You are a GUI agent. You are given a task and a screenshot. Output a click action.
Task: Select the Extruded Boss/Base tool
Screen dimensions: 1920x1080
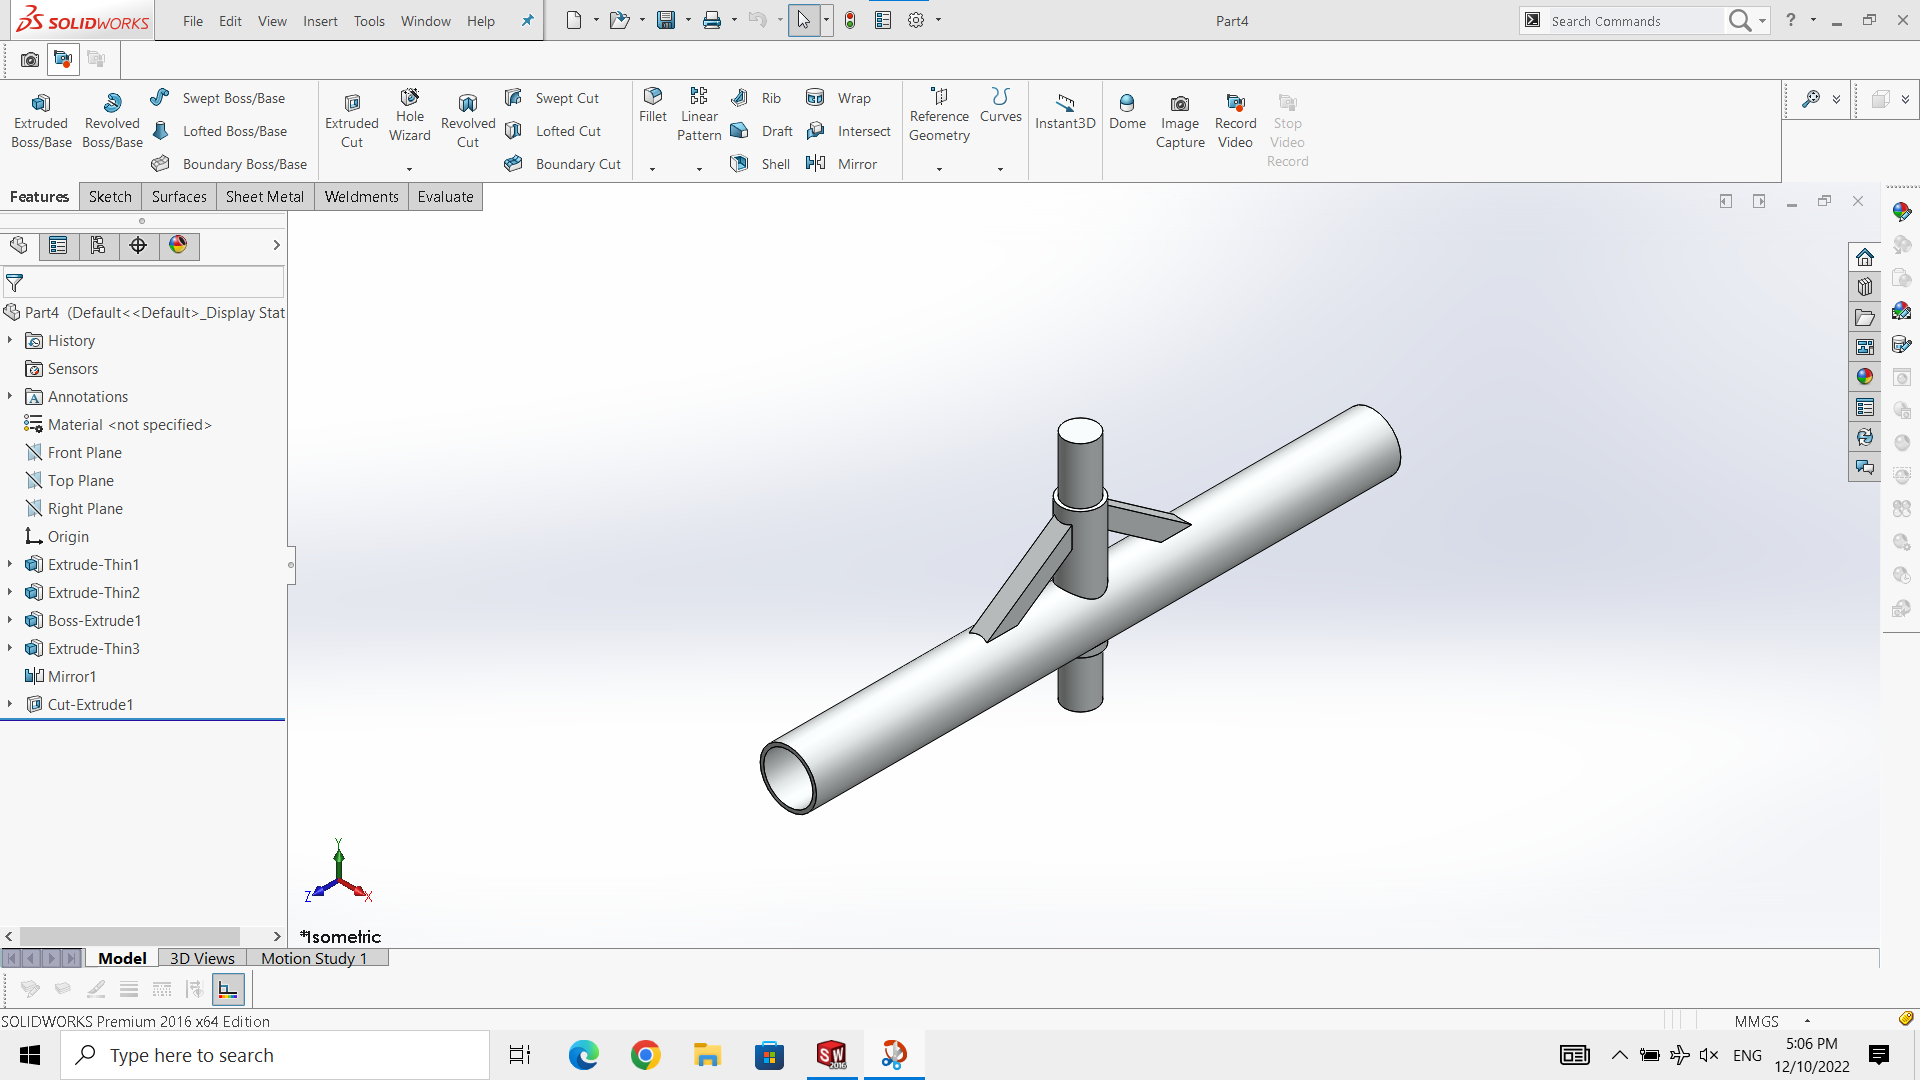[x=41, y=121]
